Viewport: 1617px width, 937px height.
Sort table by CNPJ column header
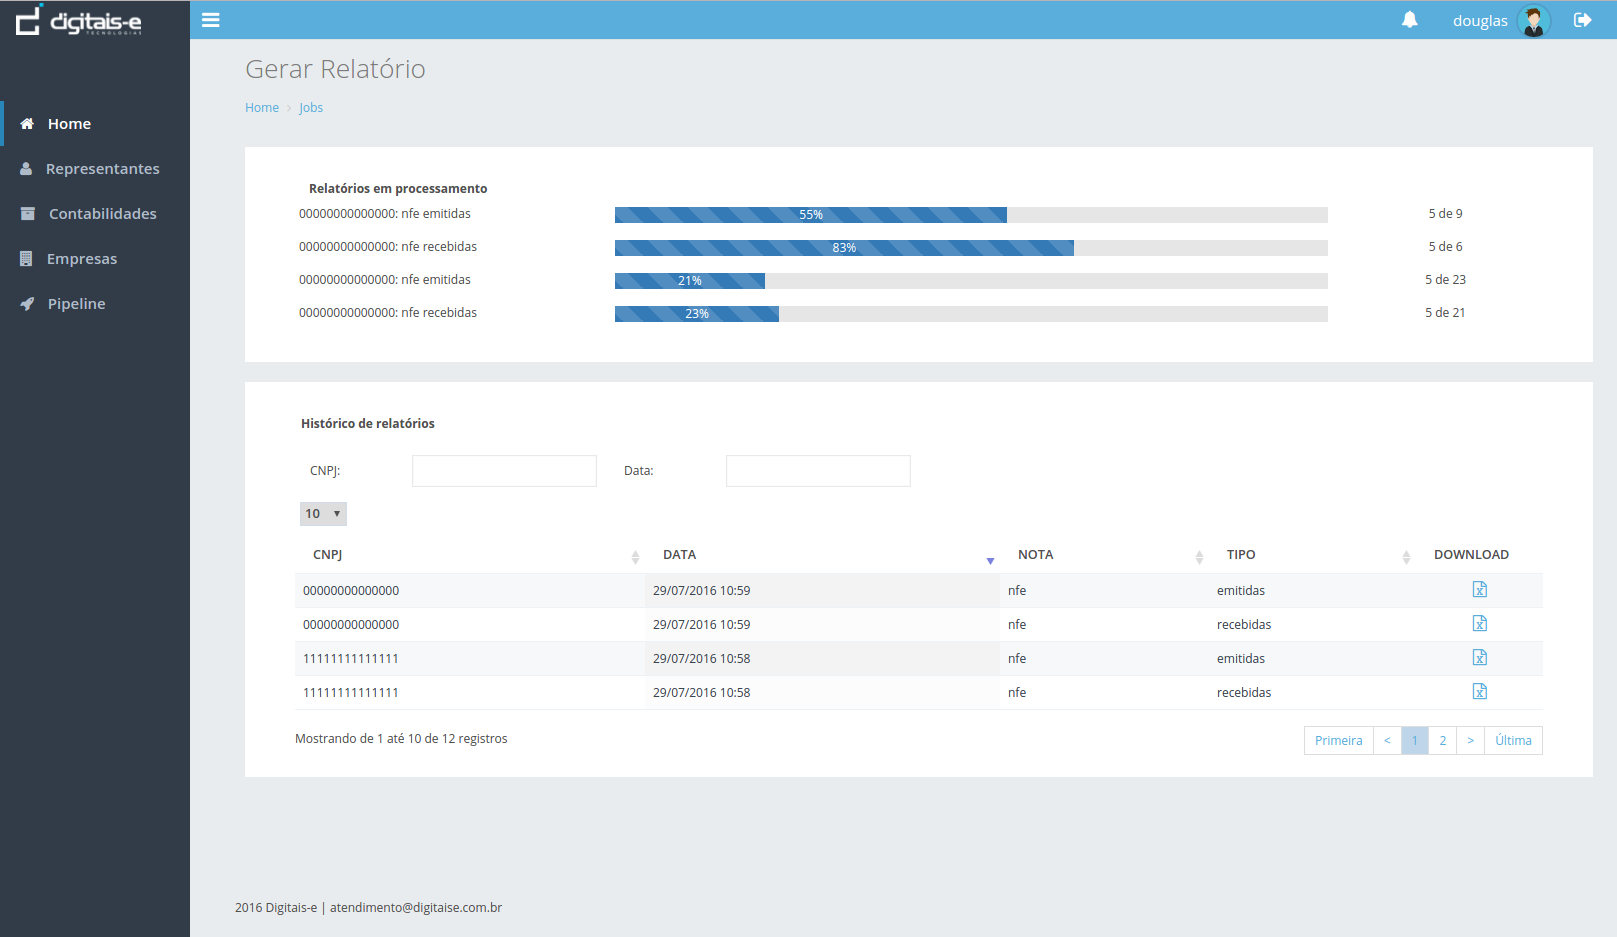point(328,555)
